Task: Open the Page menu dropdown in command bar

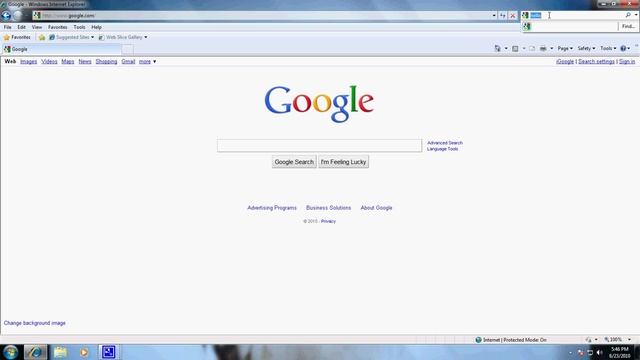Action: (x=565, y=49)
